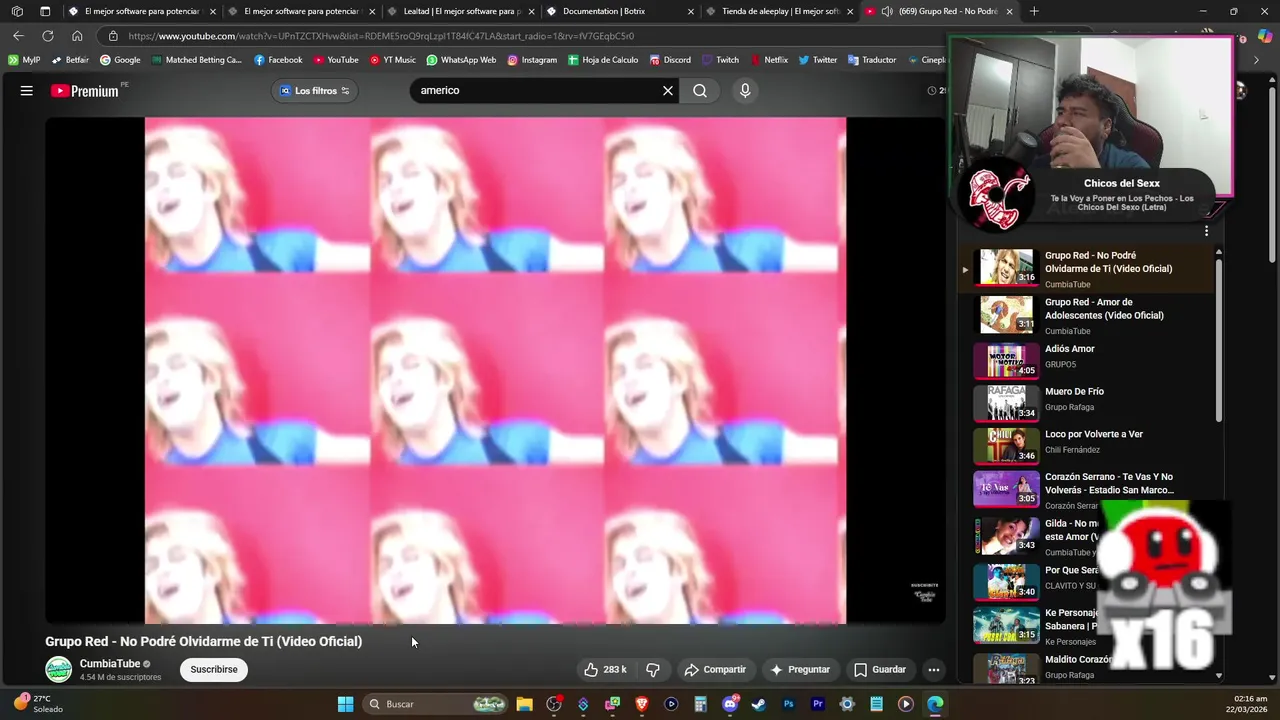Like the video with 283 k likes
Viewport: 1280px width, 720px height.
(x=606, y=670)
